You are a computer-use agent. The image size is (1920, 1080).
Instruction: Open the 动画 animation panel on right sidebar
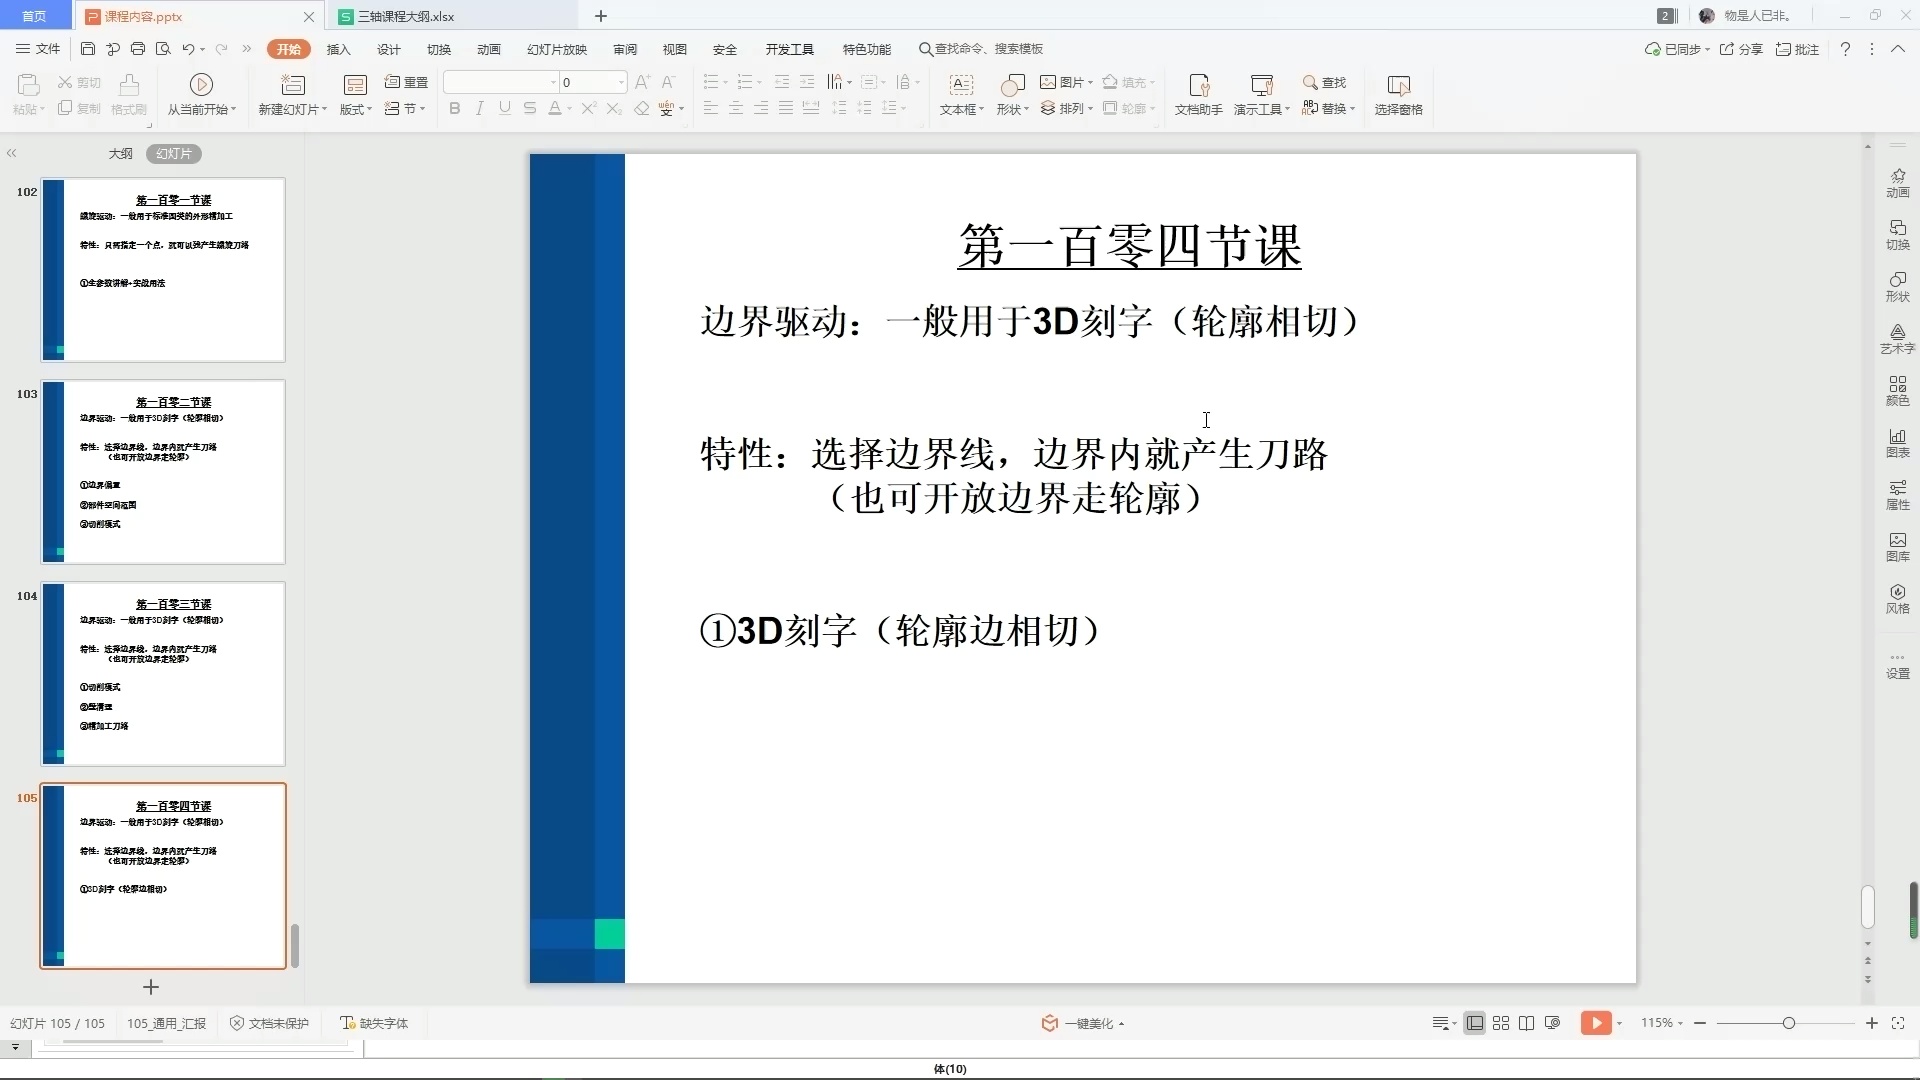point(1897,183)
